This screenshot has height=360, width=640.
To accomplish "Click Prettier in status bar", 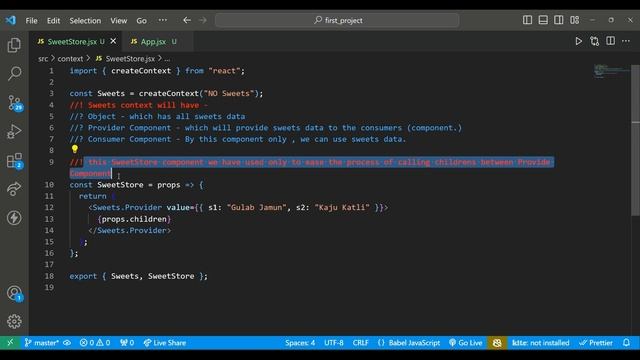I will [x=596, y=343].
